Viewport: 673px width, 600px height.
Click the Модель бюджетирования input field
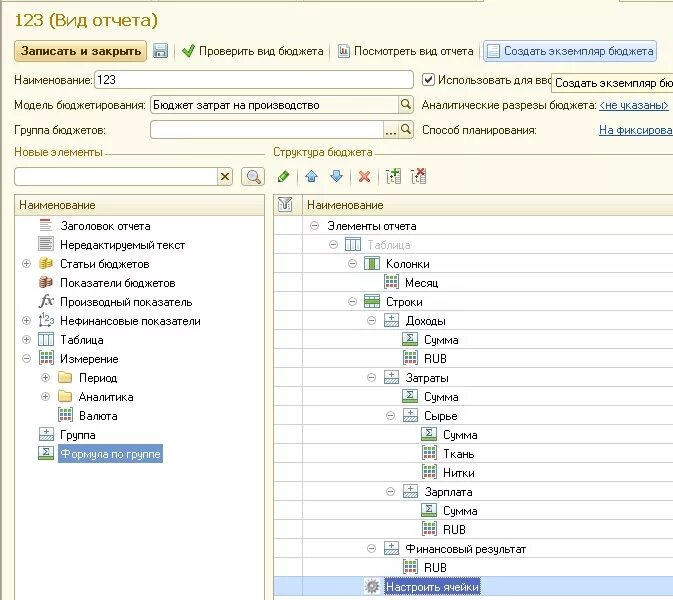coord(274,105)
